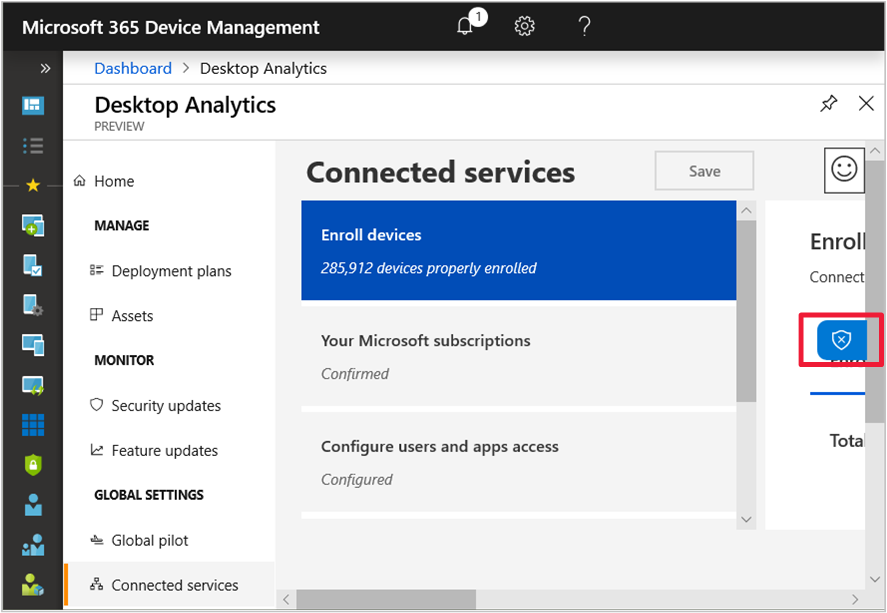Click the Connected services hierarchy icon
Screen dimensions: 887x613
97,584
